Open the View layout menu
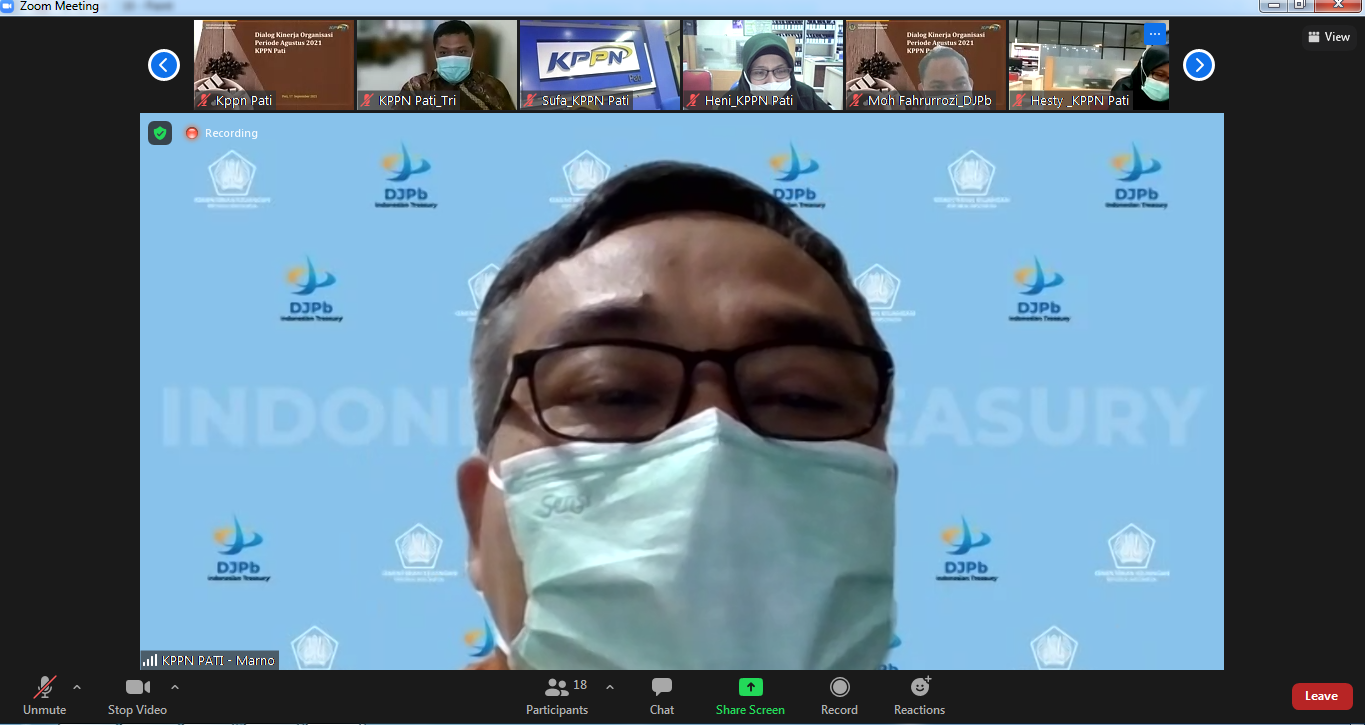The height and width of the screenshot is (725, 1365). 1328,37
